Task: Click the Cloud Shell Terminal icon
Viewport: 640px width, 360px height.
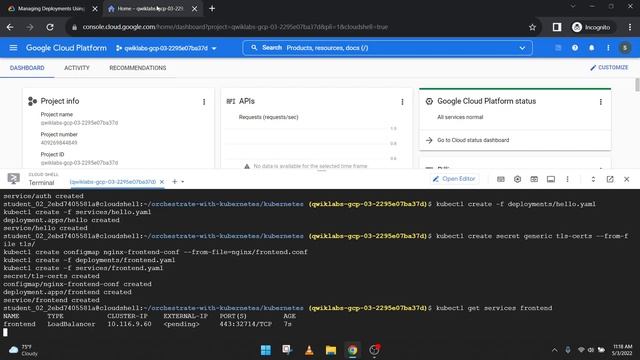Action: tap(13, 179)
